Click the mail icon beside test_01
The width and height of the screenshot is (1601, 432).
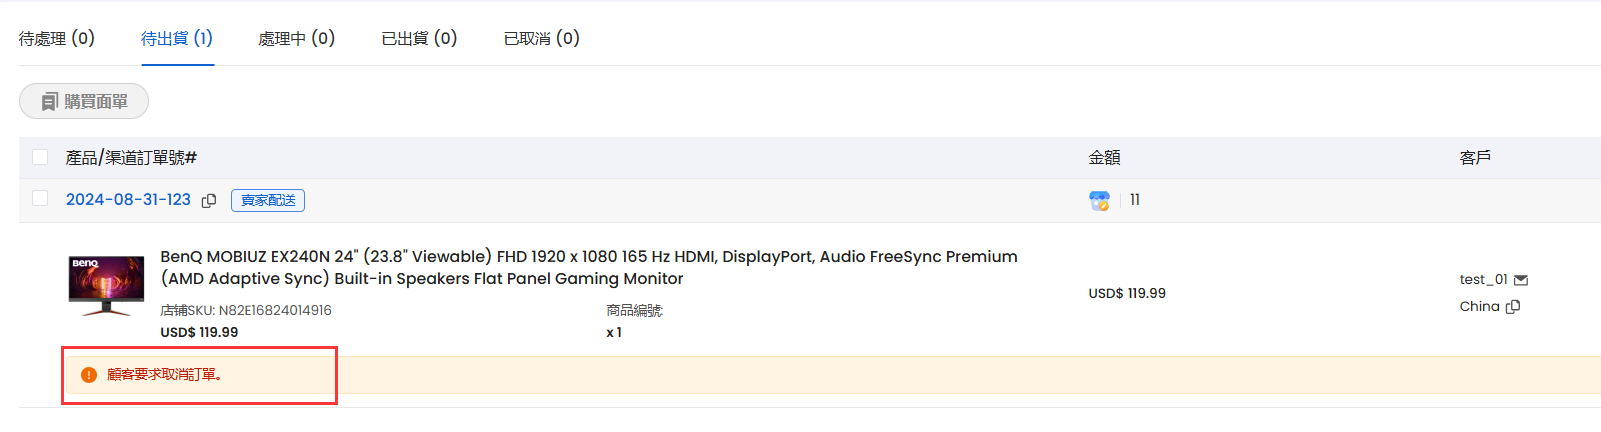[1521, 280]
